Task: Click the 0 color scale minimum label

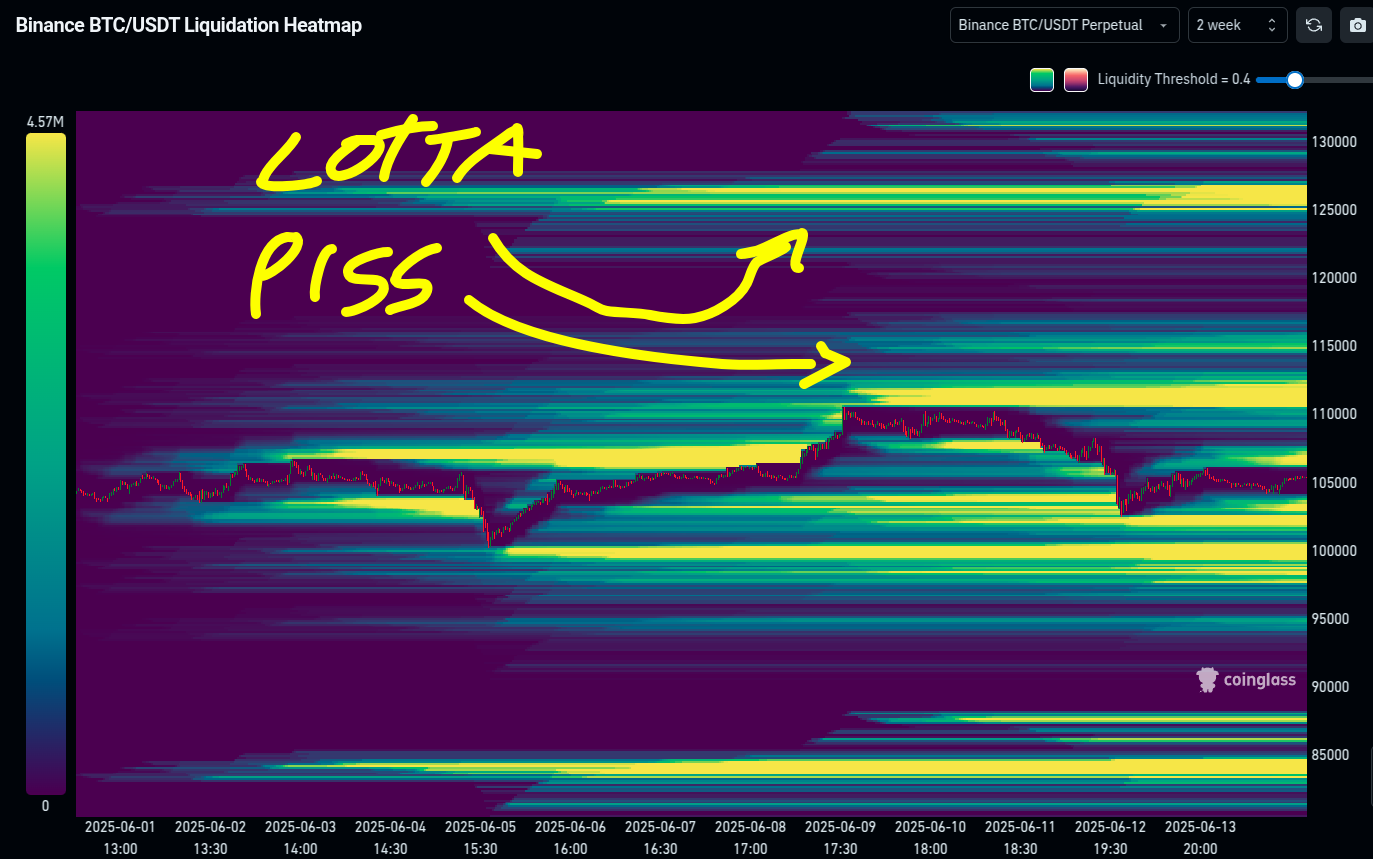Action: 45,806
